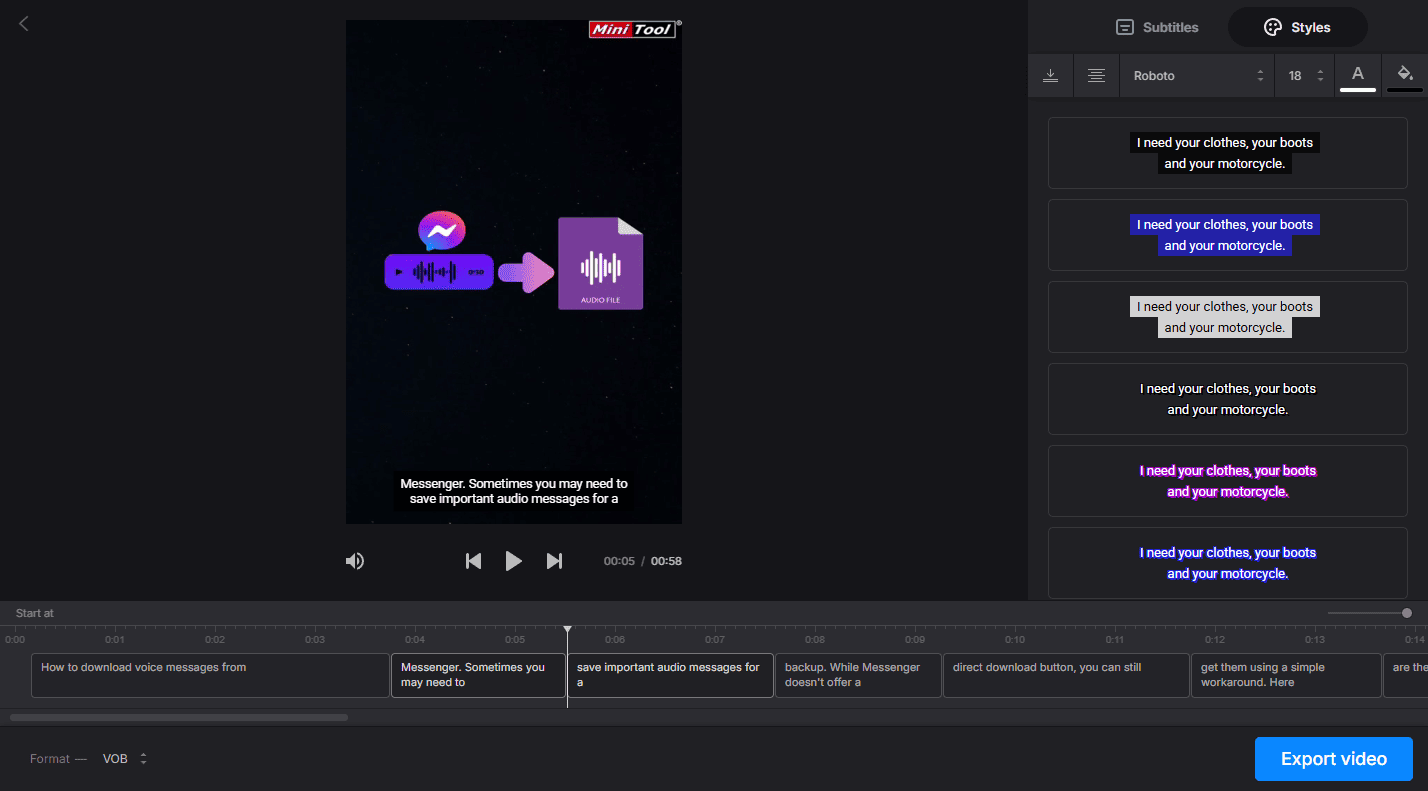Select the 'How to download voice messages from' segment
1428x791 pixels.
[210, 675]
